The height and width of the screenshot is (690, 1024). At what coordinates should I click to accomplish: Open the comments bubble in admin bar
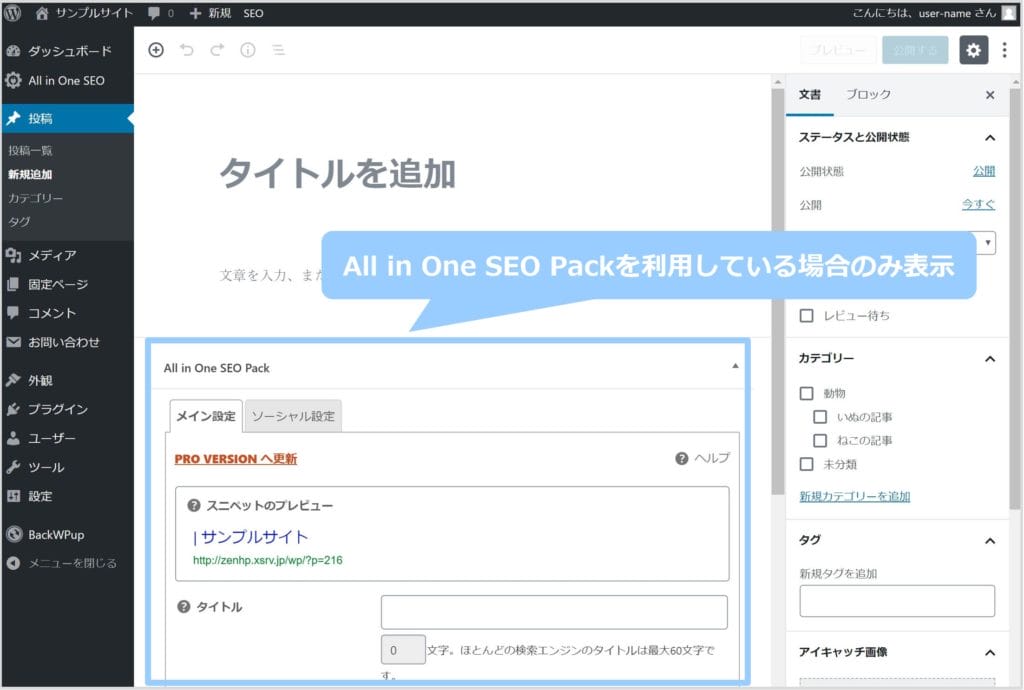pos(161,13)
